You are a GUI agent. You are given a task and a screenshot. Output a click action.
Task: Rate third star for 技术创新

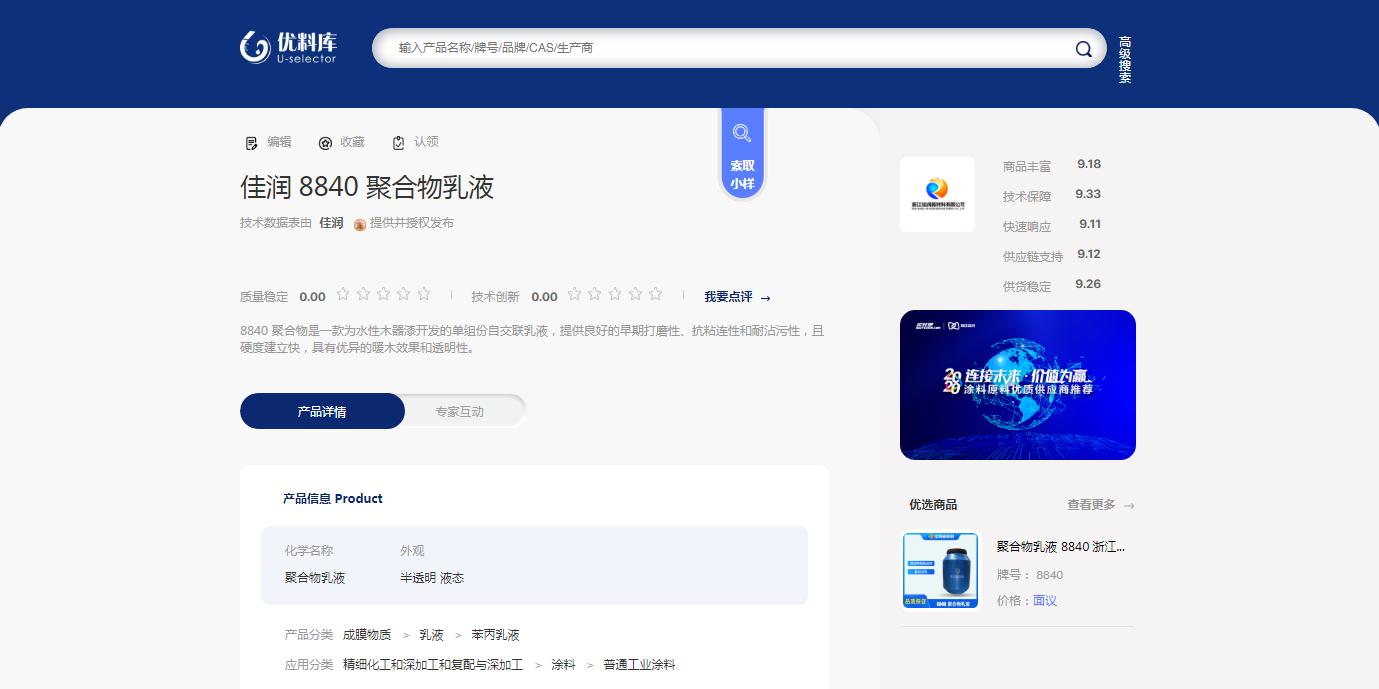pos(615,294)
